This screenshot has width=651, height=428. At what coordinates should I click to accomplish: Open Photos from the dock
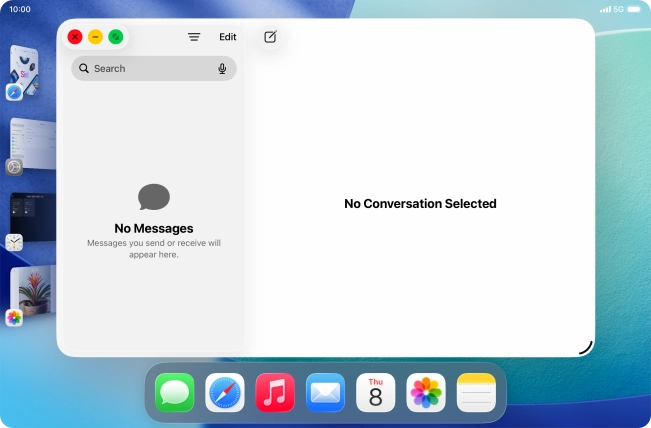click(x=426, y=392)
